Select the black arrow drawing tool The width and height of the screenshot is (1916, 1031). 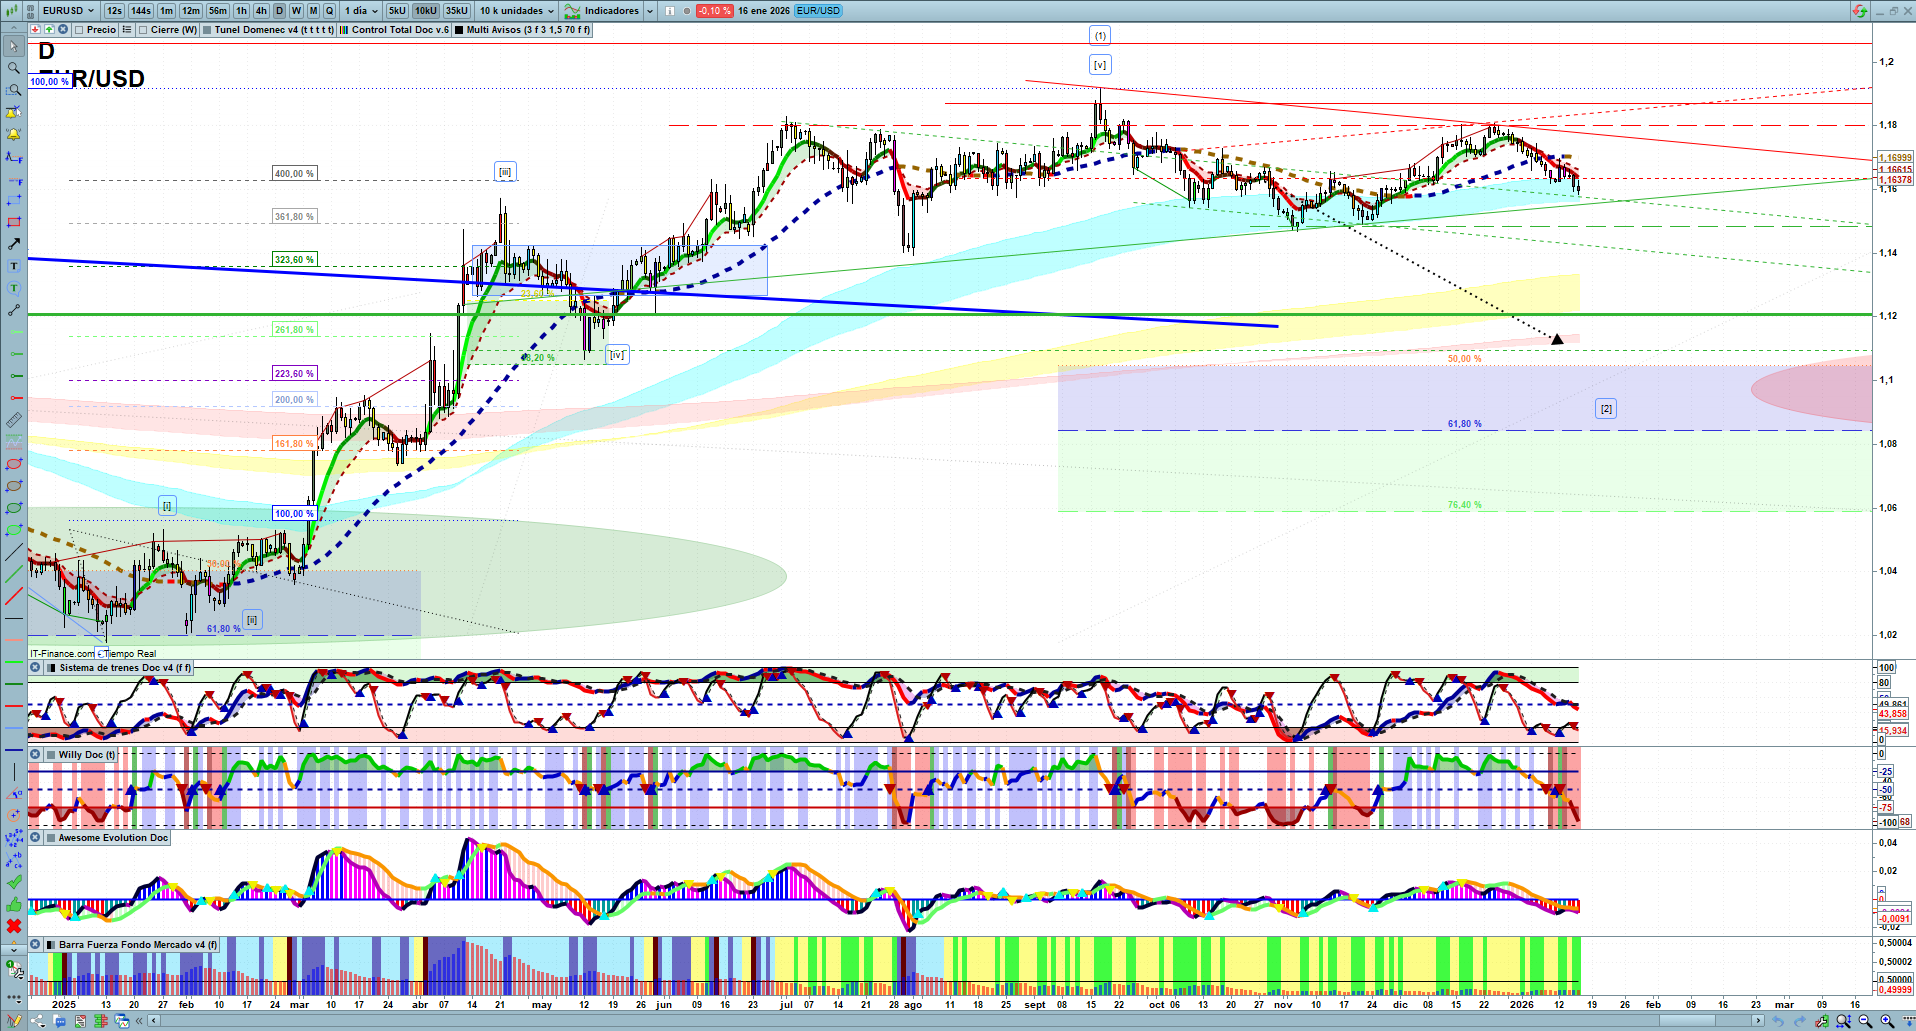click(x=14, y=244)
